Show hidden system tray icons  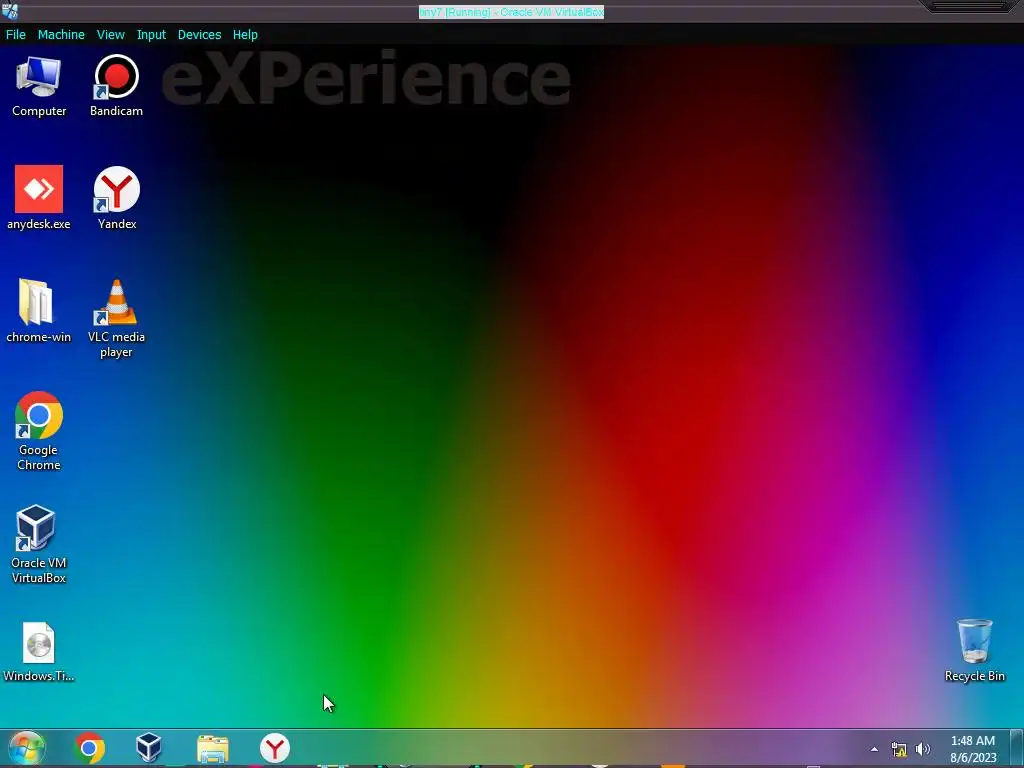pyautogui.click(x=874, y=749)
